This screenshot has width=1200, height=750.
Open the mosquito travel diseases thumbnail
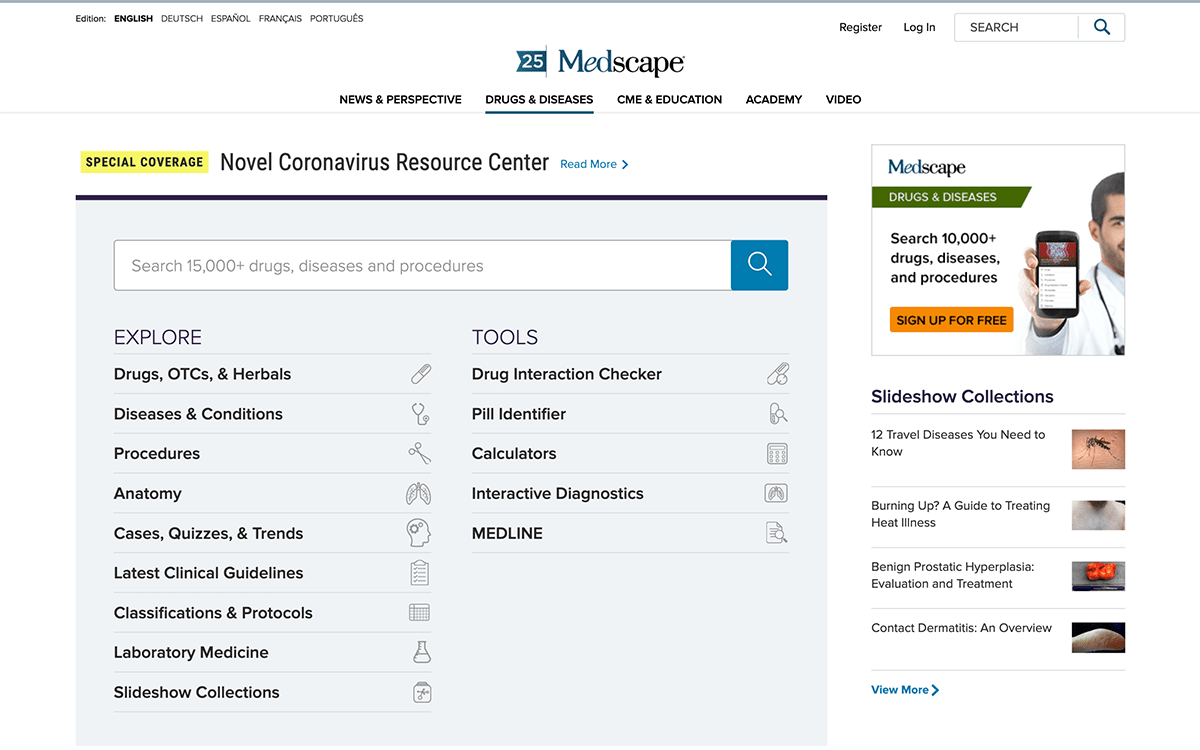1098,449
